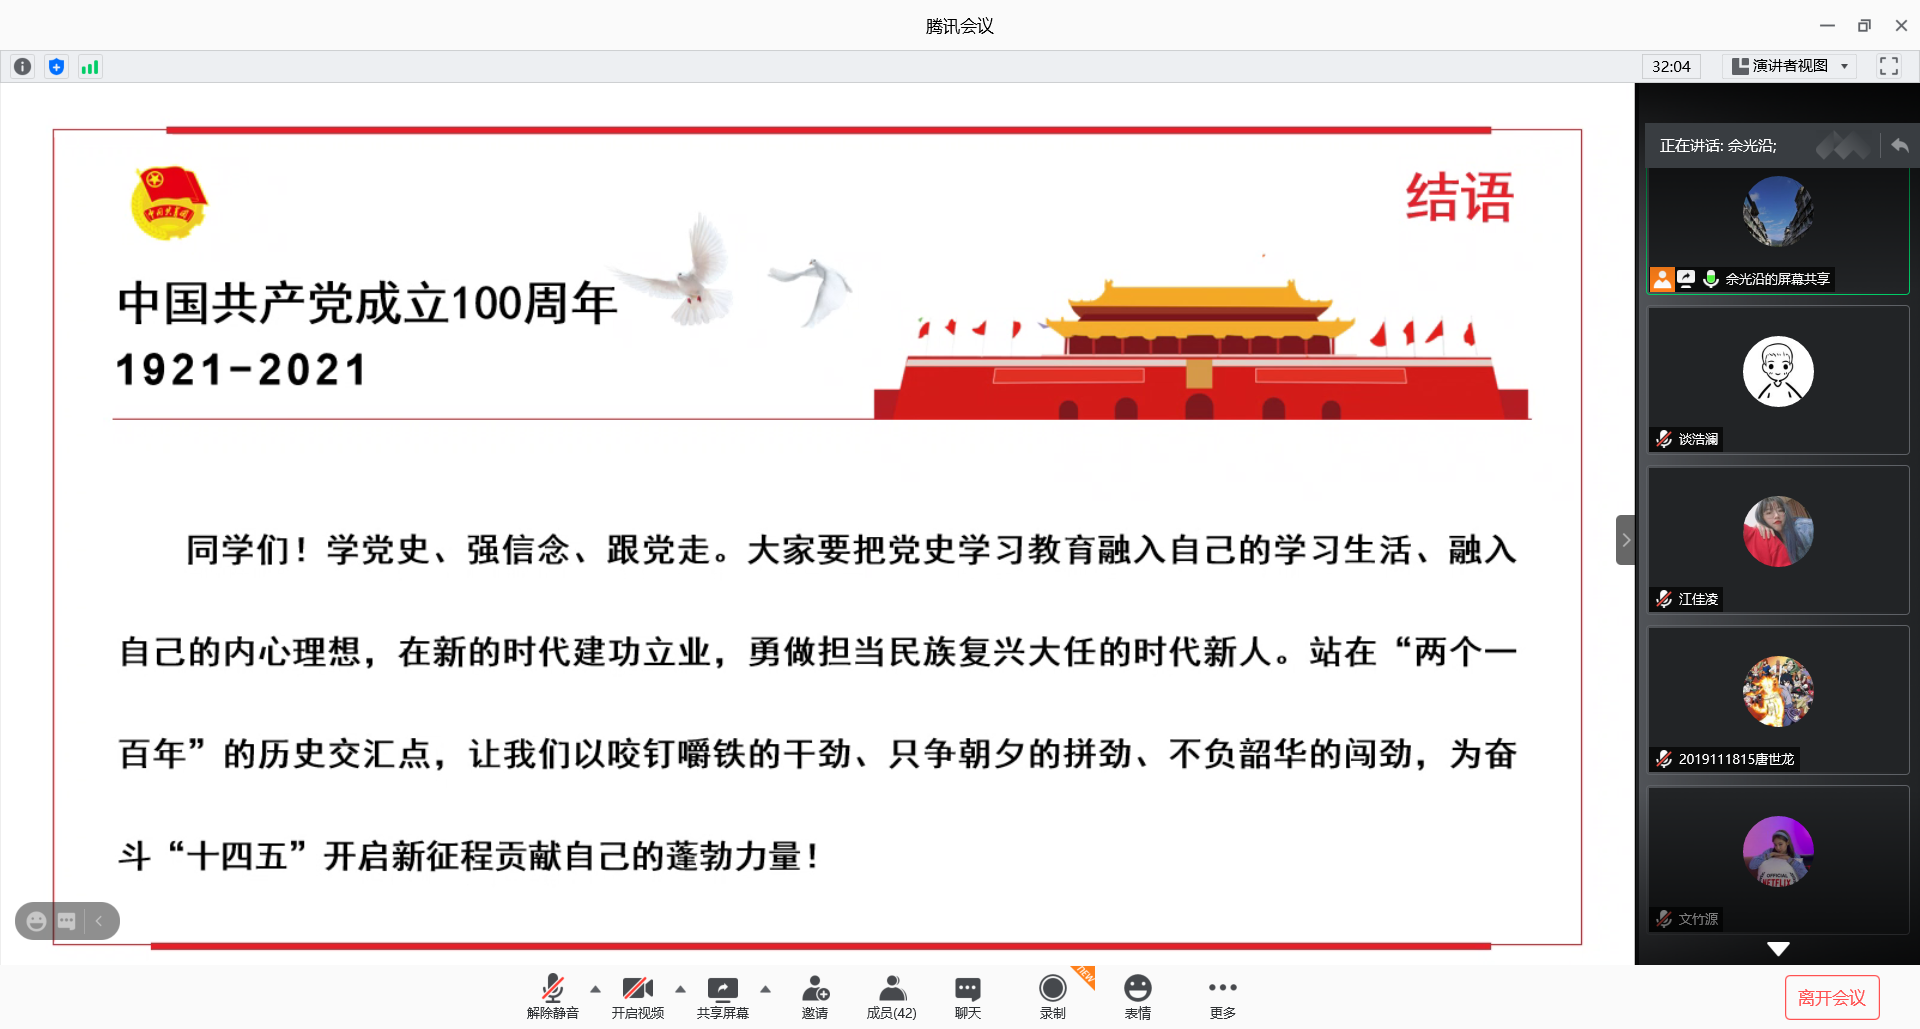Click the 离开会议 leave button

click(x=1831, y=997)
